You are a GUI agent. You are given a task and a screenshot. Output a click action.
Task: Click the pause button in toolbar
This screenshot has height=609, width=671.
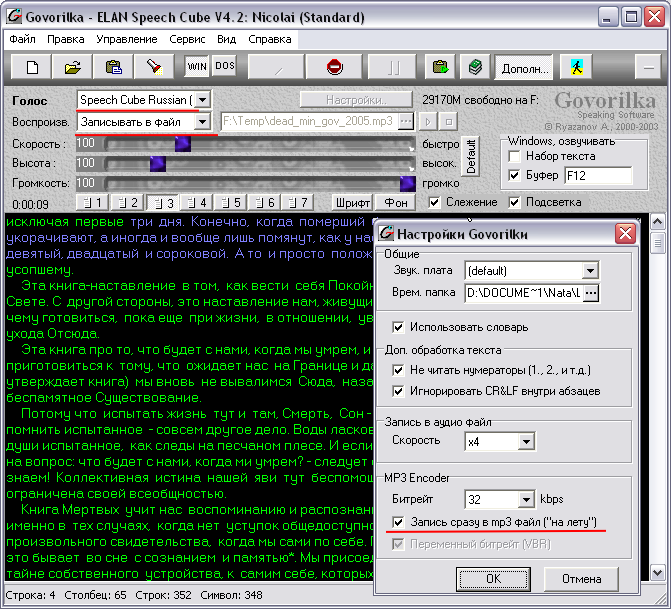click(394, 67)
